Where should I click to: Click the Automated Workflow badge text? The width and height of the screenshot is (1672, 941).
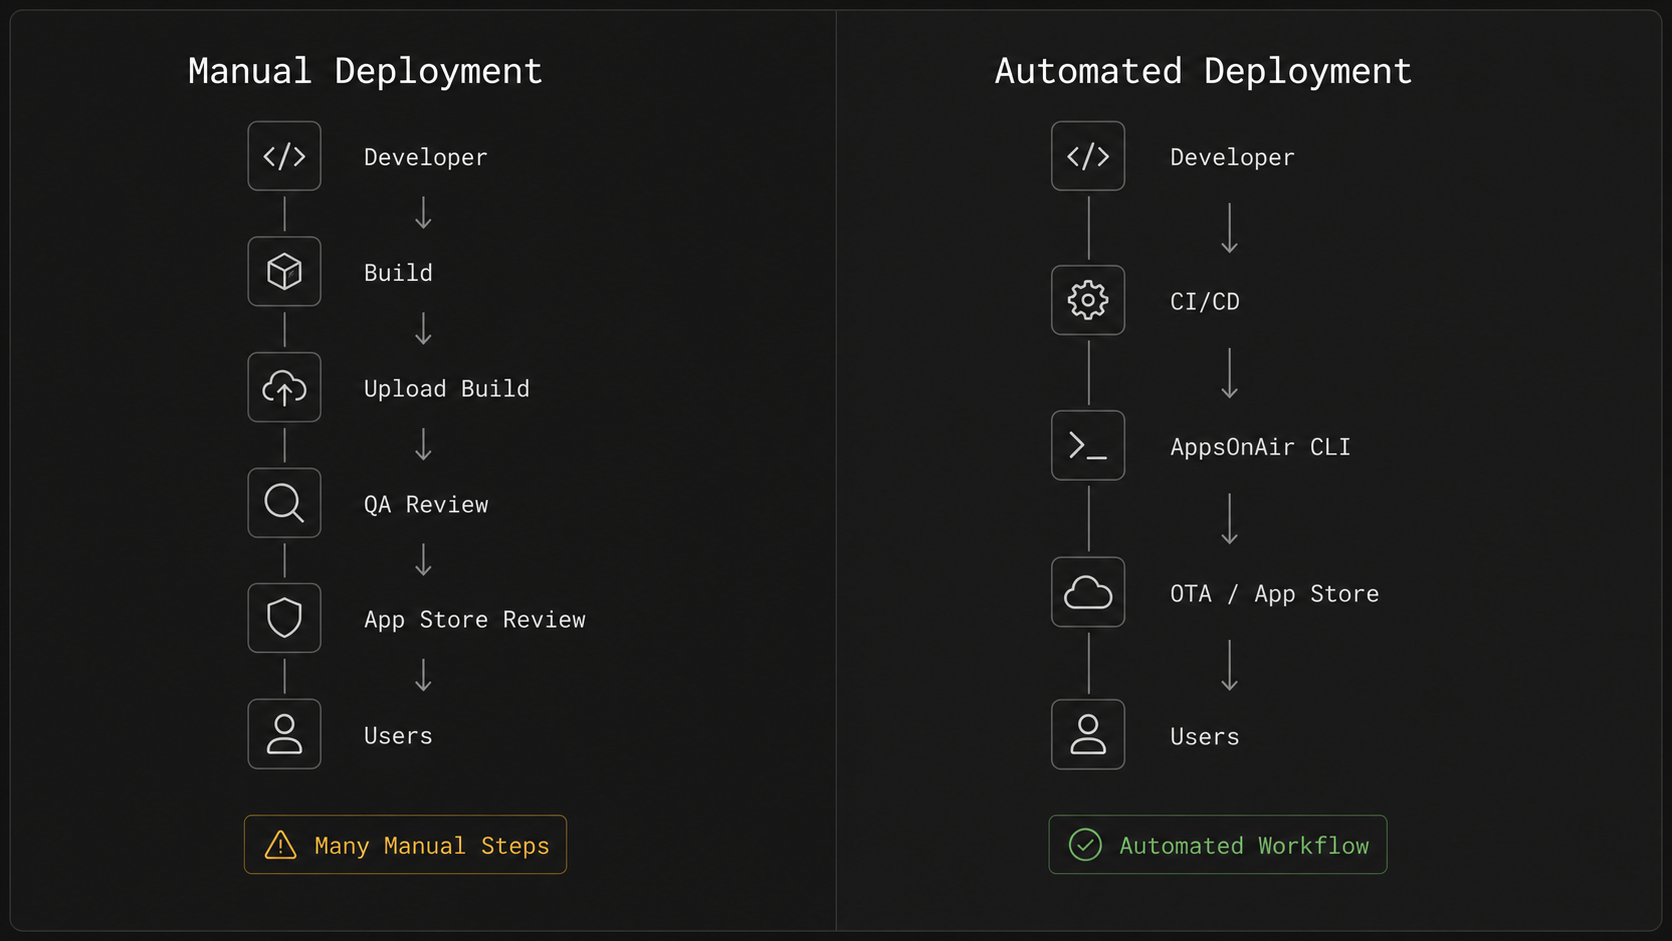point(1244,846)
